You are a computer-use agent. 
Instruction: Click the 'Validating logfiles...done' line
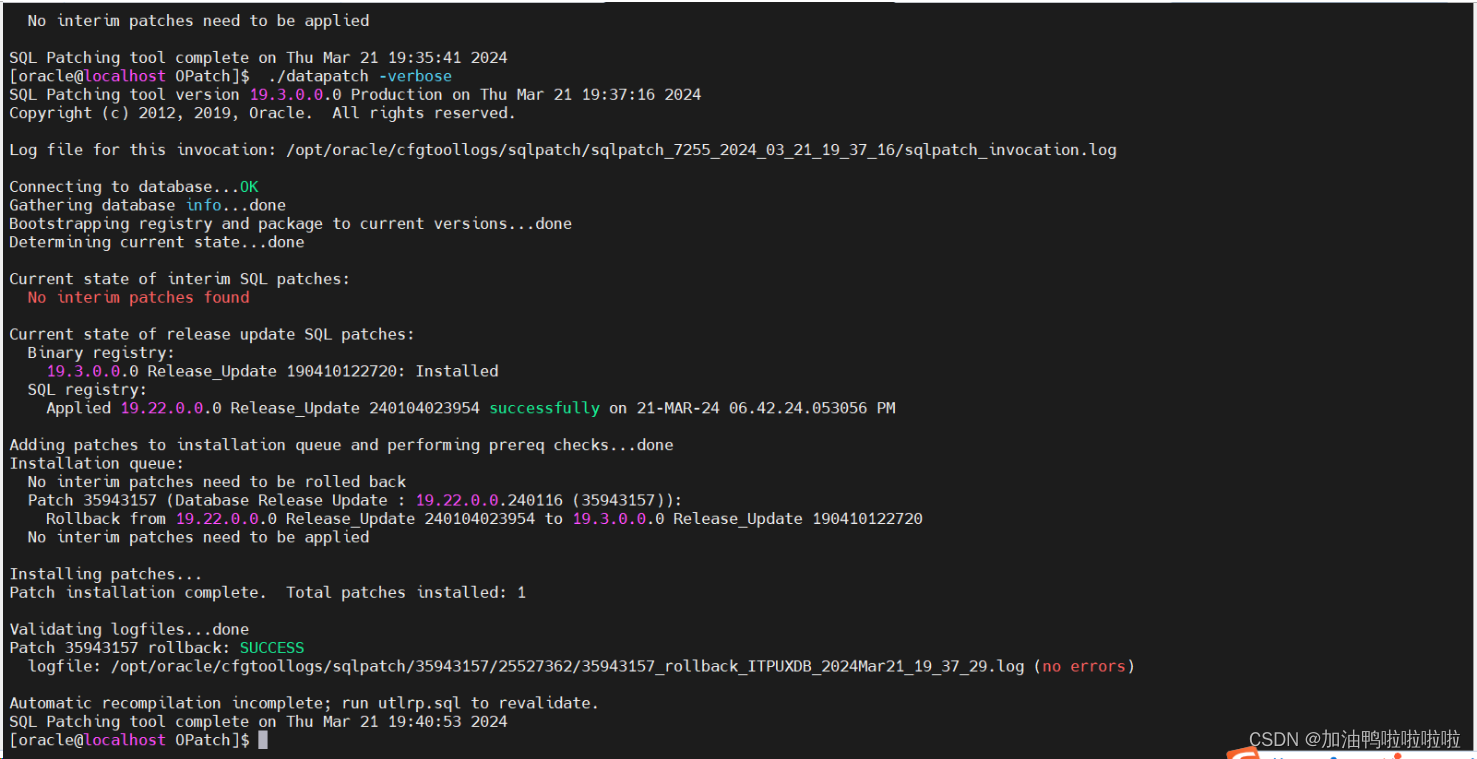point(129,630)
